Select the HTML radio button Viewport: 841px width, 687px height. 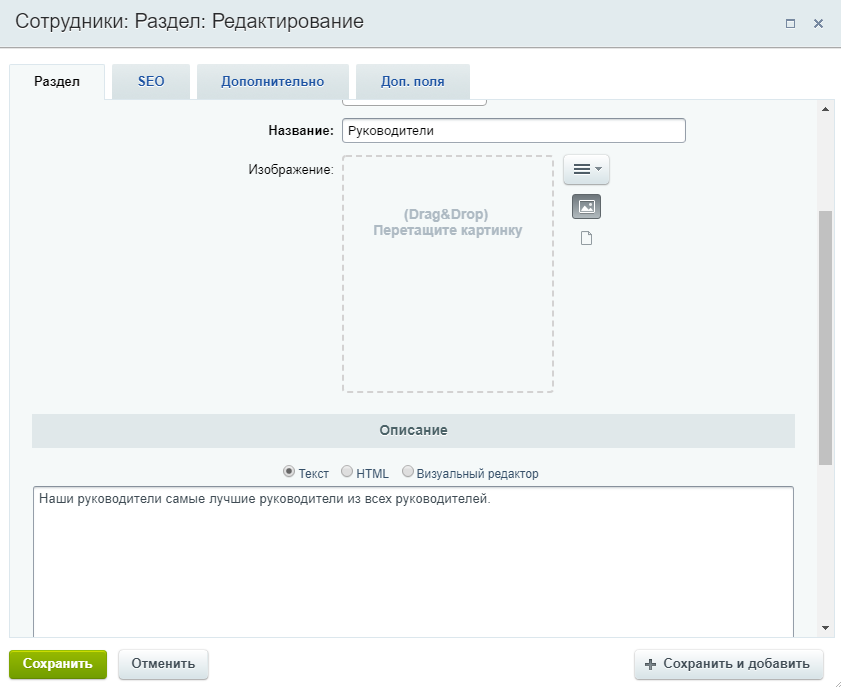coord(347,471)
